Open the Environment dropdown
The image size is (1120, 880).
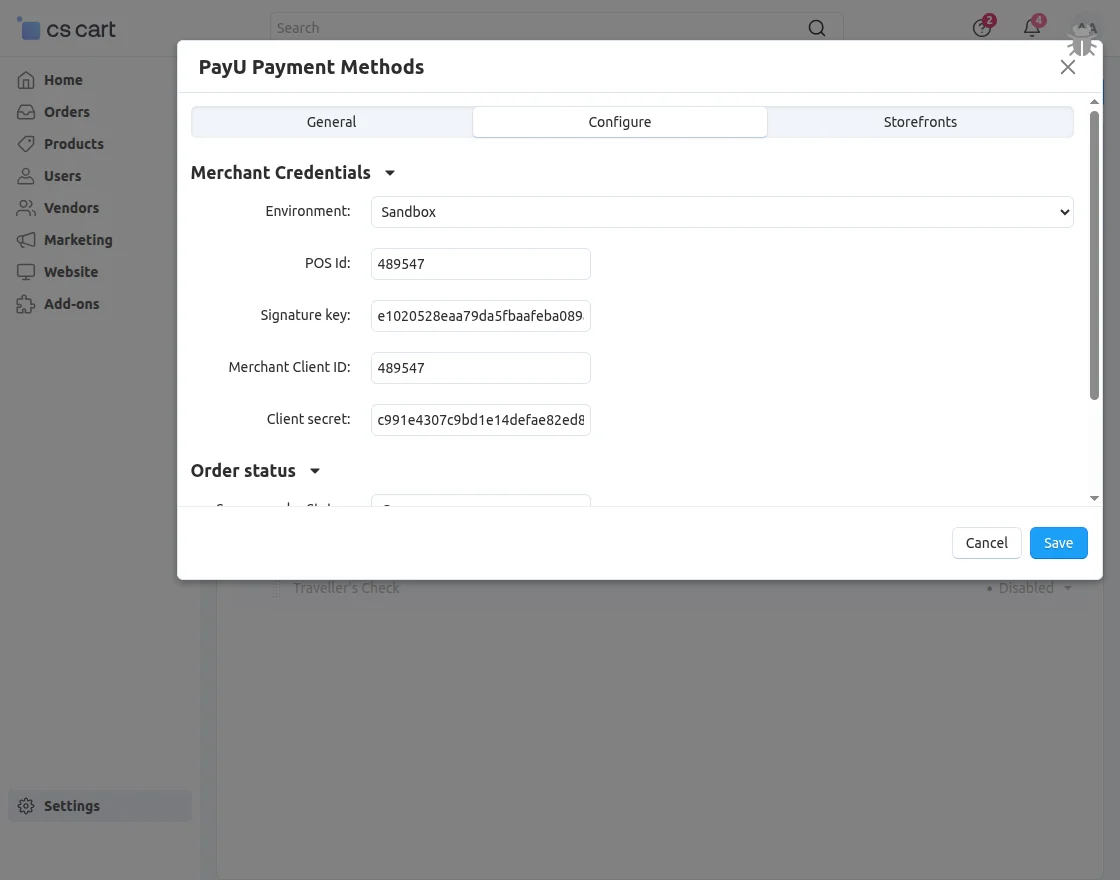(722, 212)
